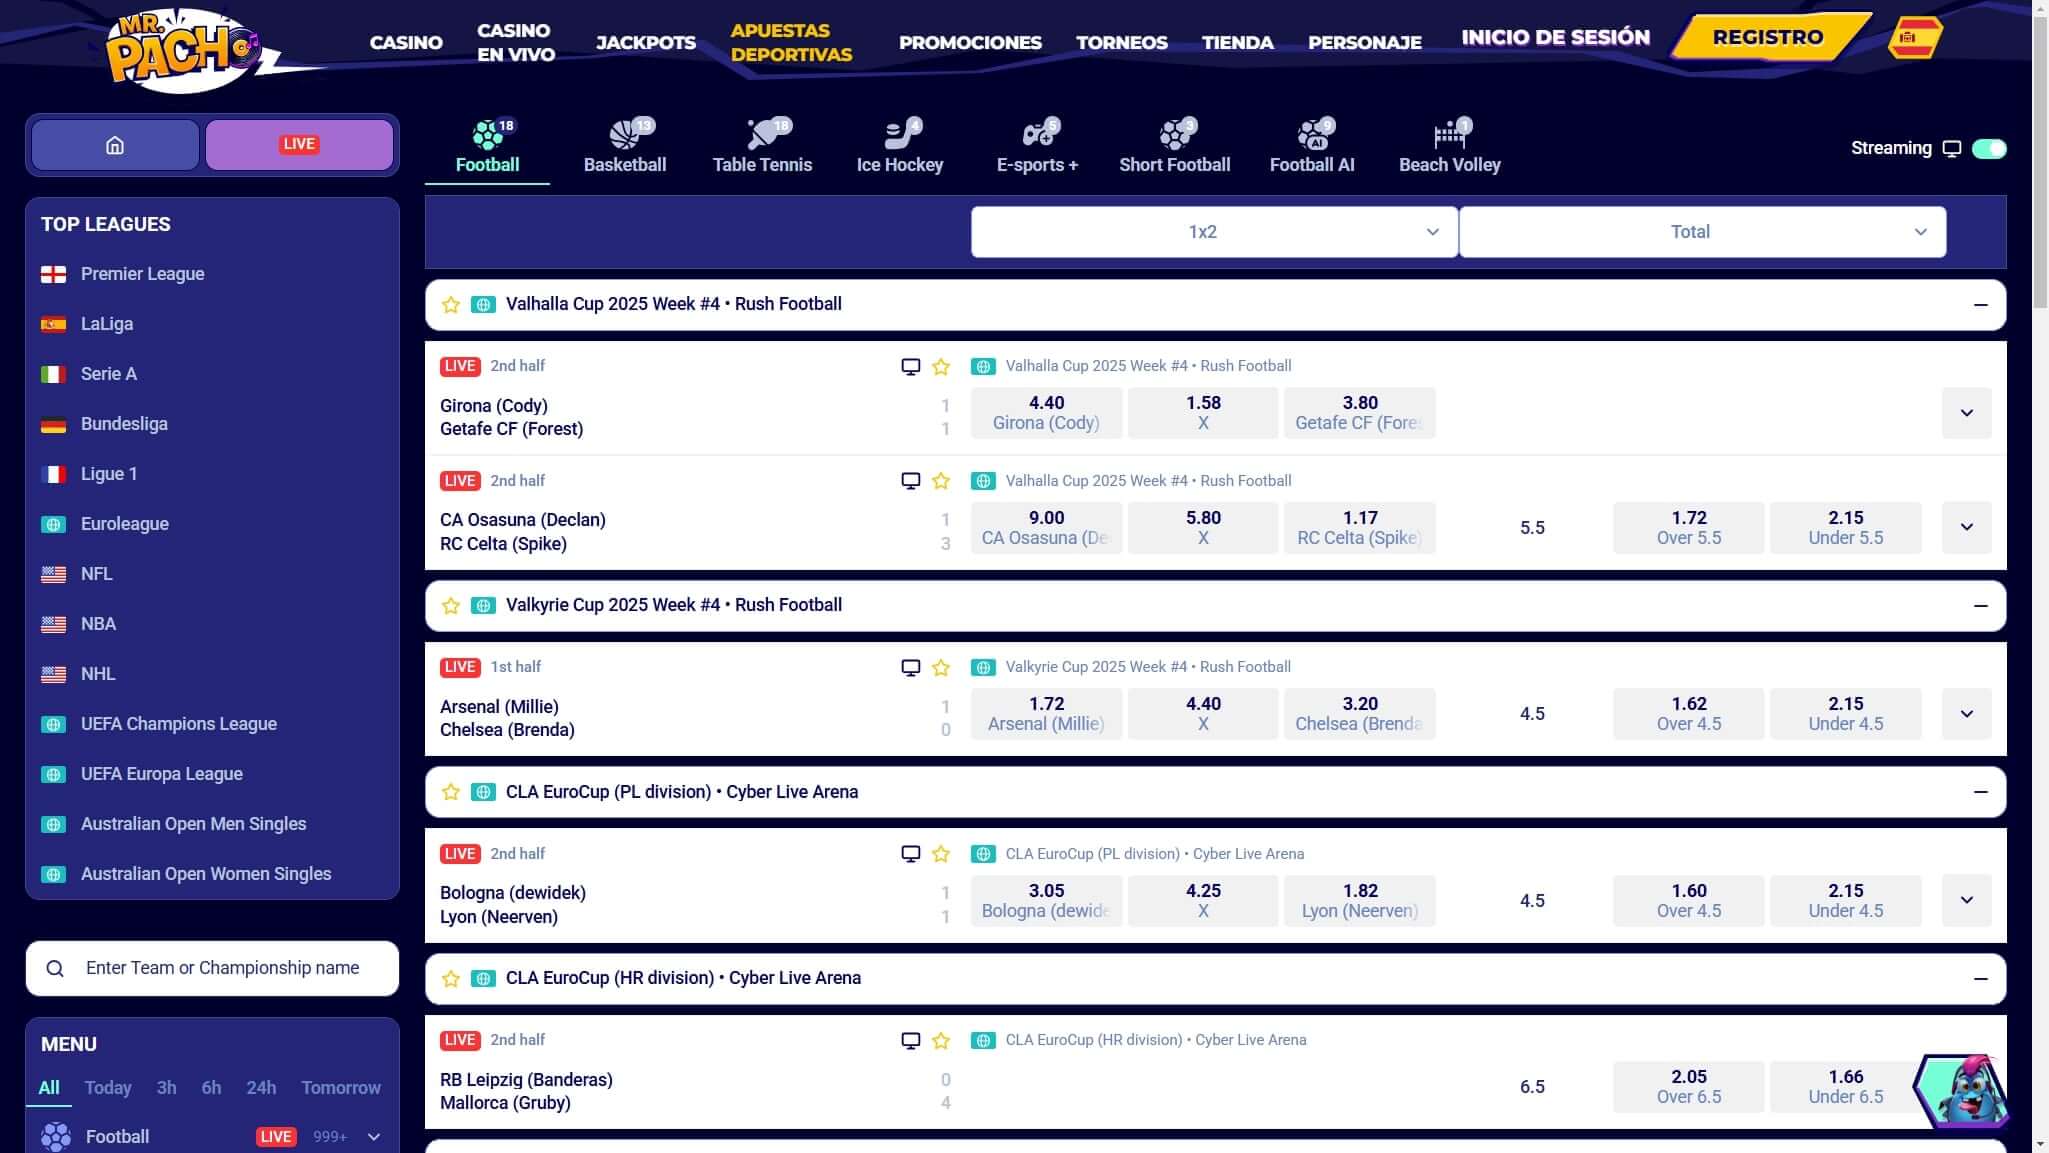Collapse CLA EuroCup (HR division) section
This screenshot has width=2049, height=1153.
point(1980,979)
